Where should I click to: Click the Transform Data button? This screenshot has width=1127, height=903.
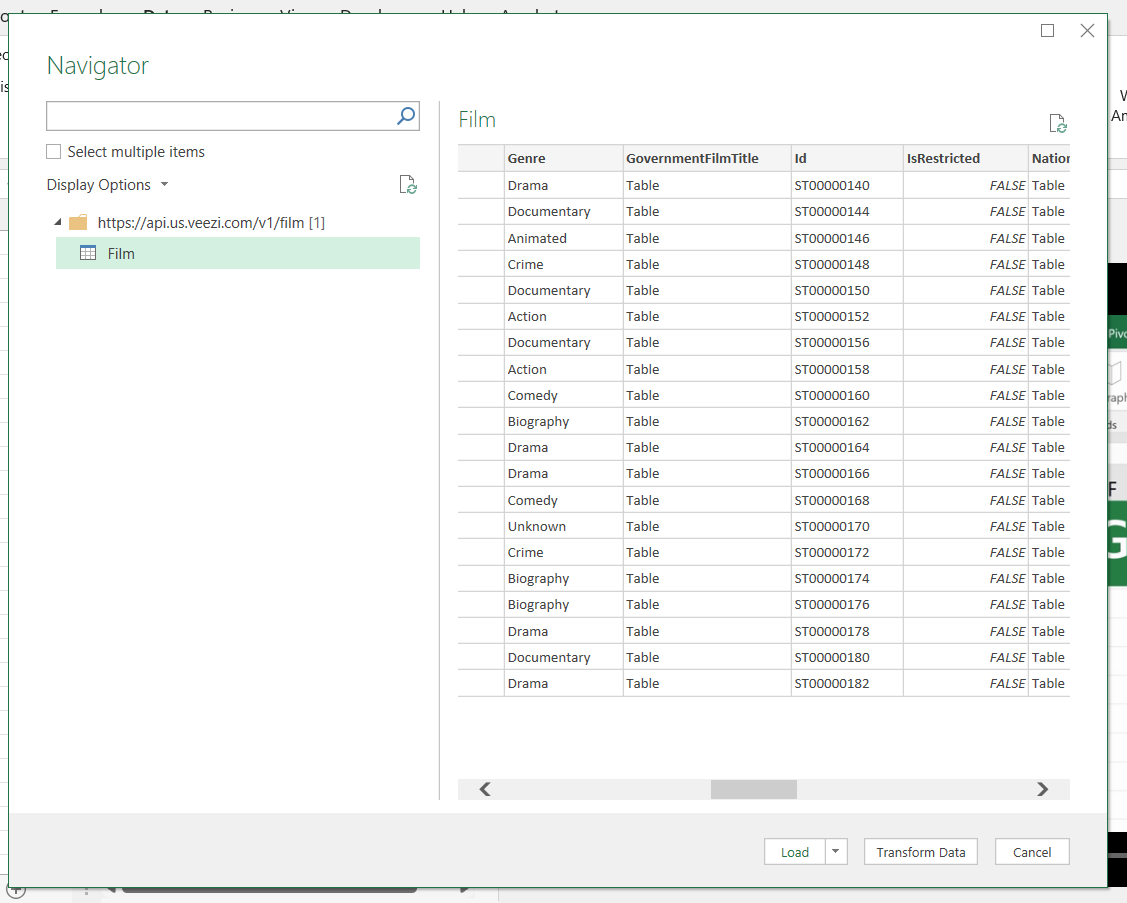920,851
